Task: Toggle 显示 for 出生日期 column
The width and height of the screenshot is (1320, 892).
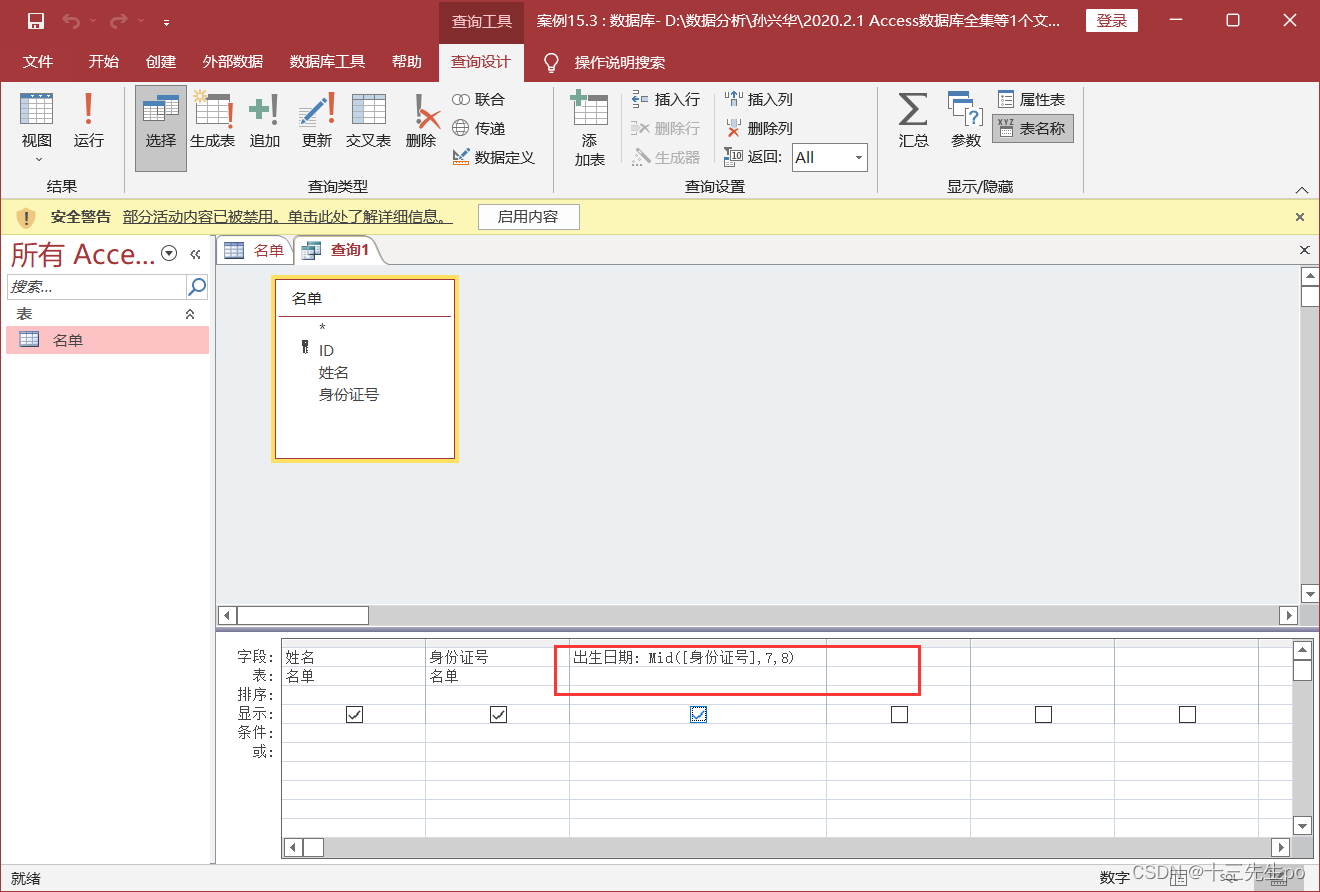Action: 699,714
